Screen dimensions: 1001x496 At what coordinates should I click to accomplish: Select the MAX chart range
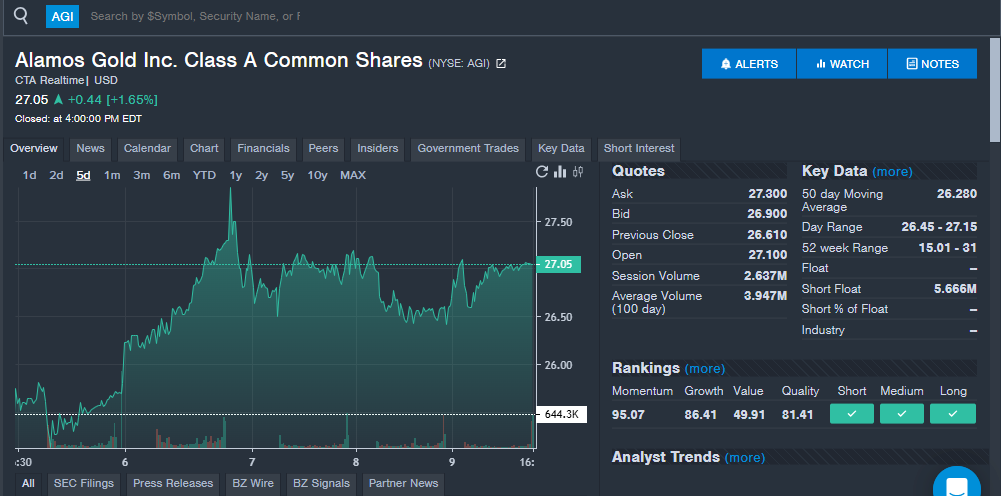[353, 176]
